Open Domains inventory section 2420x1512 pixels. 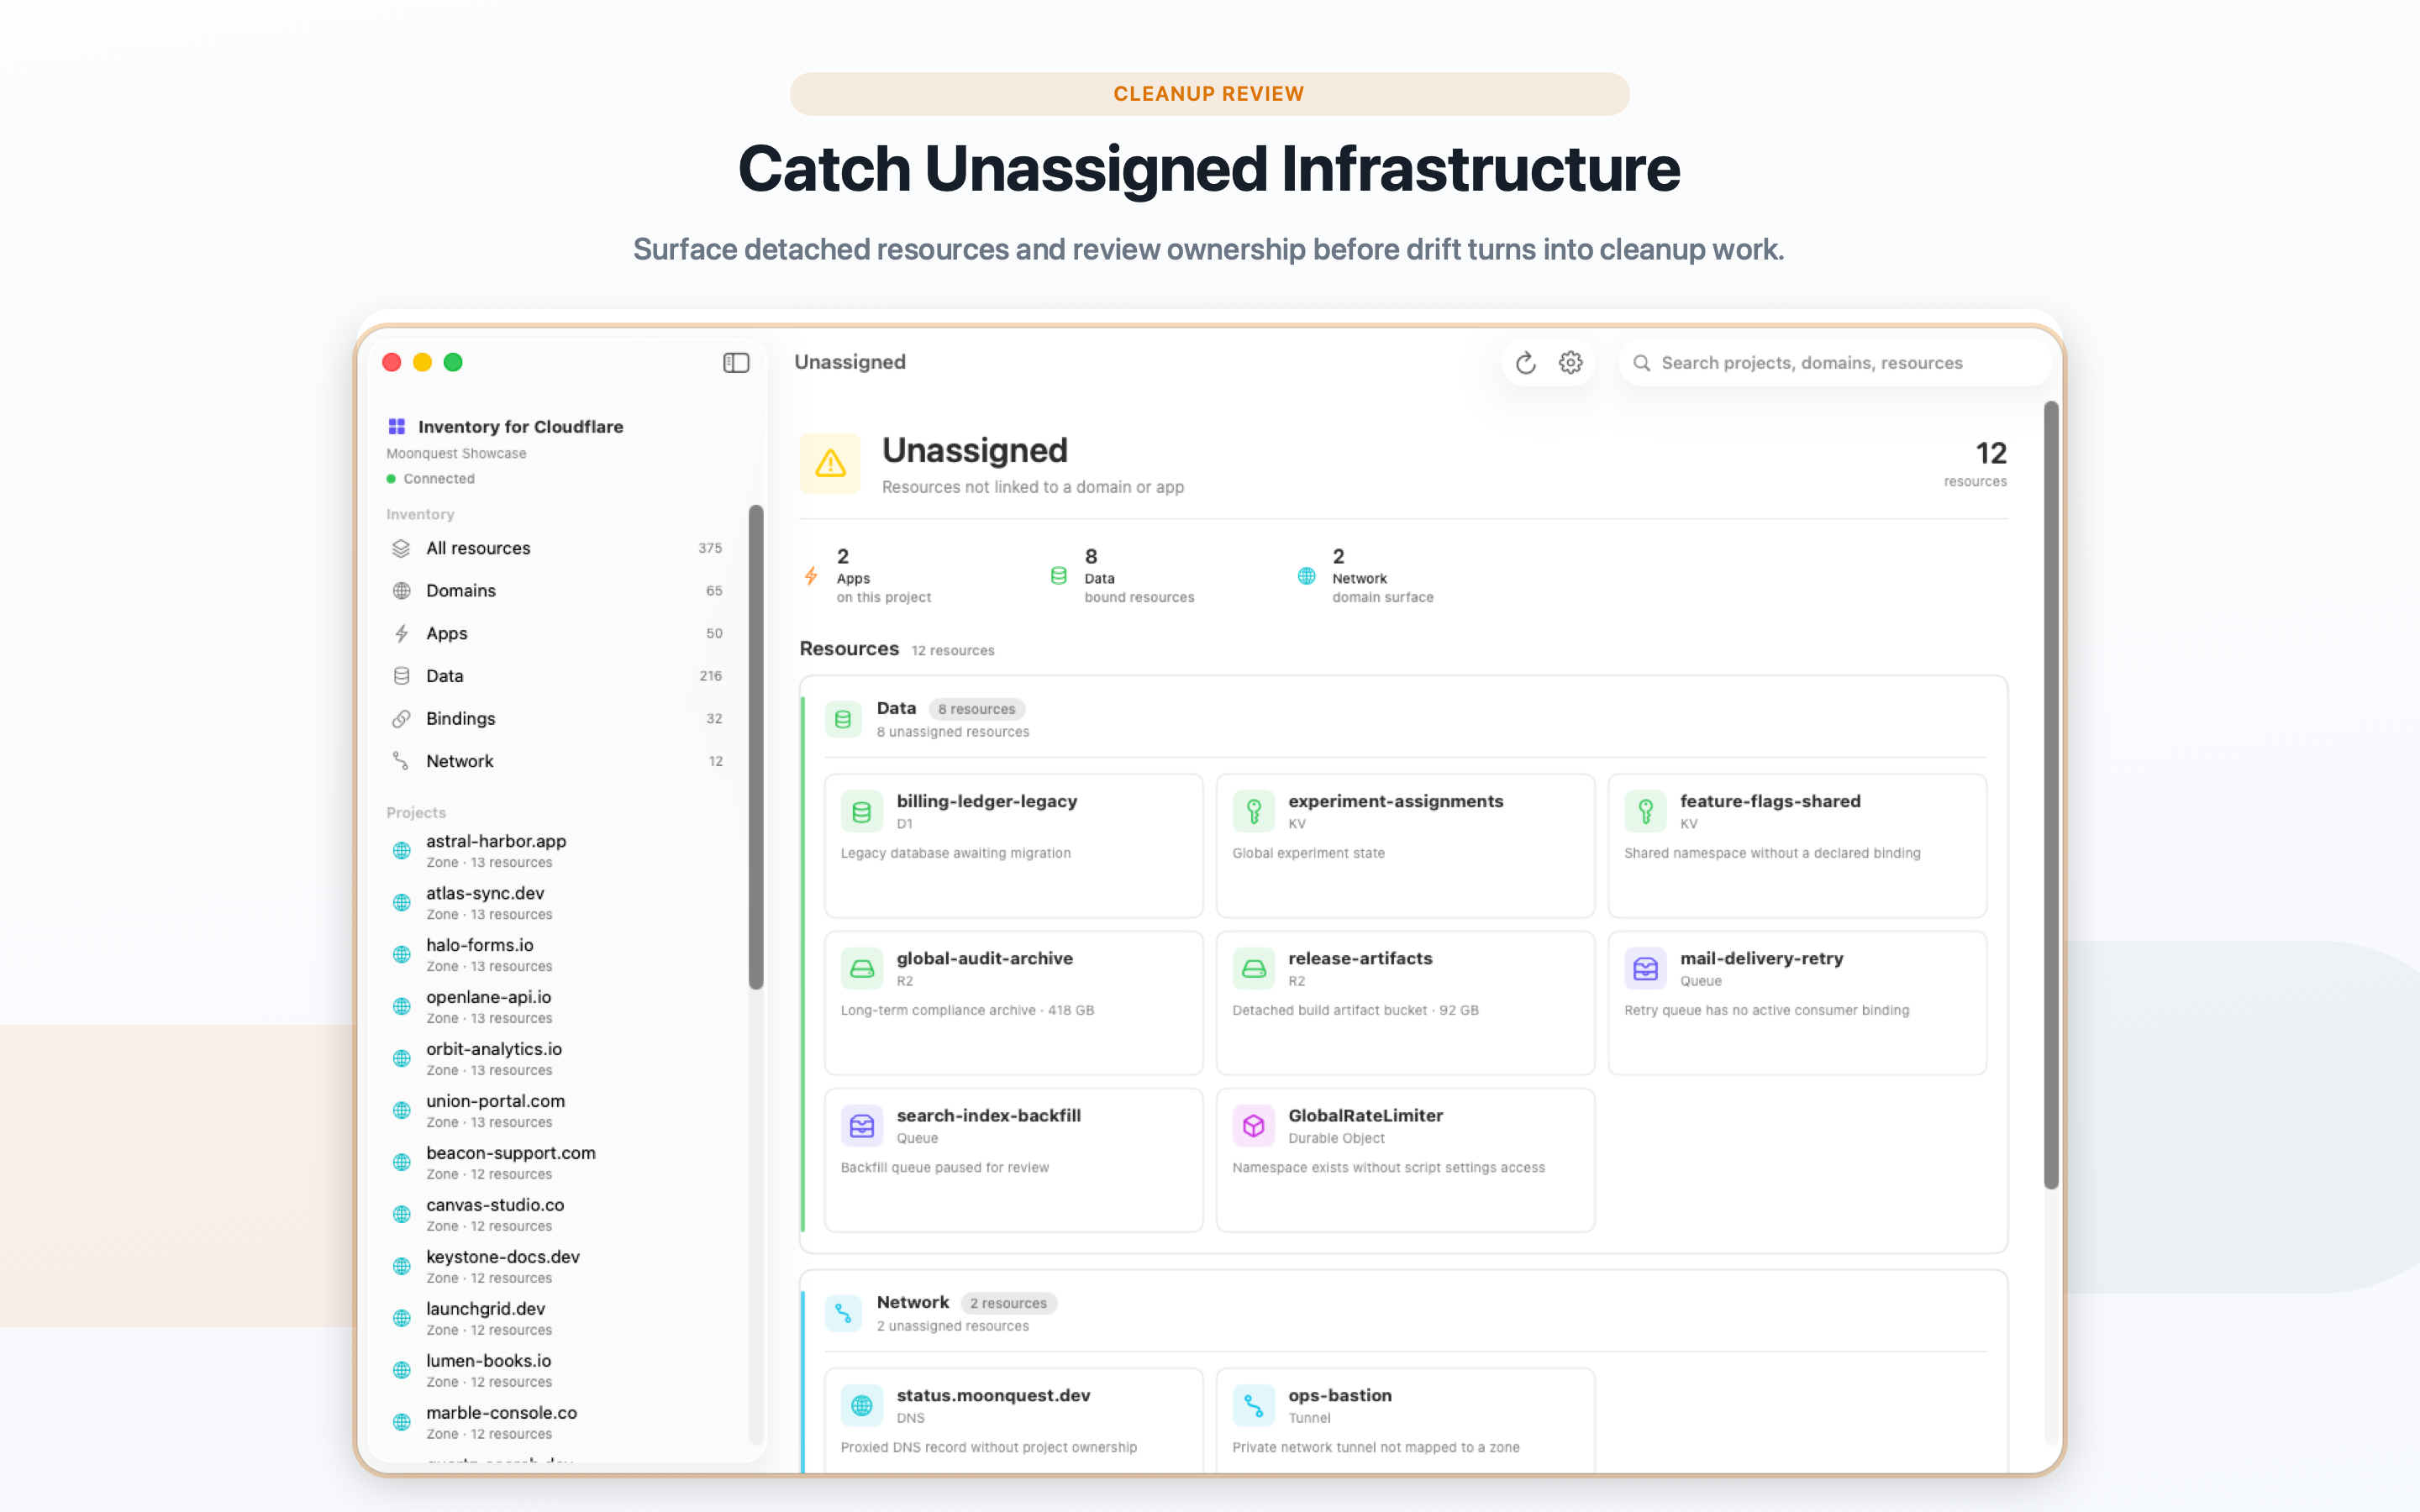point(558,591)
